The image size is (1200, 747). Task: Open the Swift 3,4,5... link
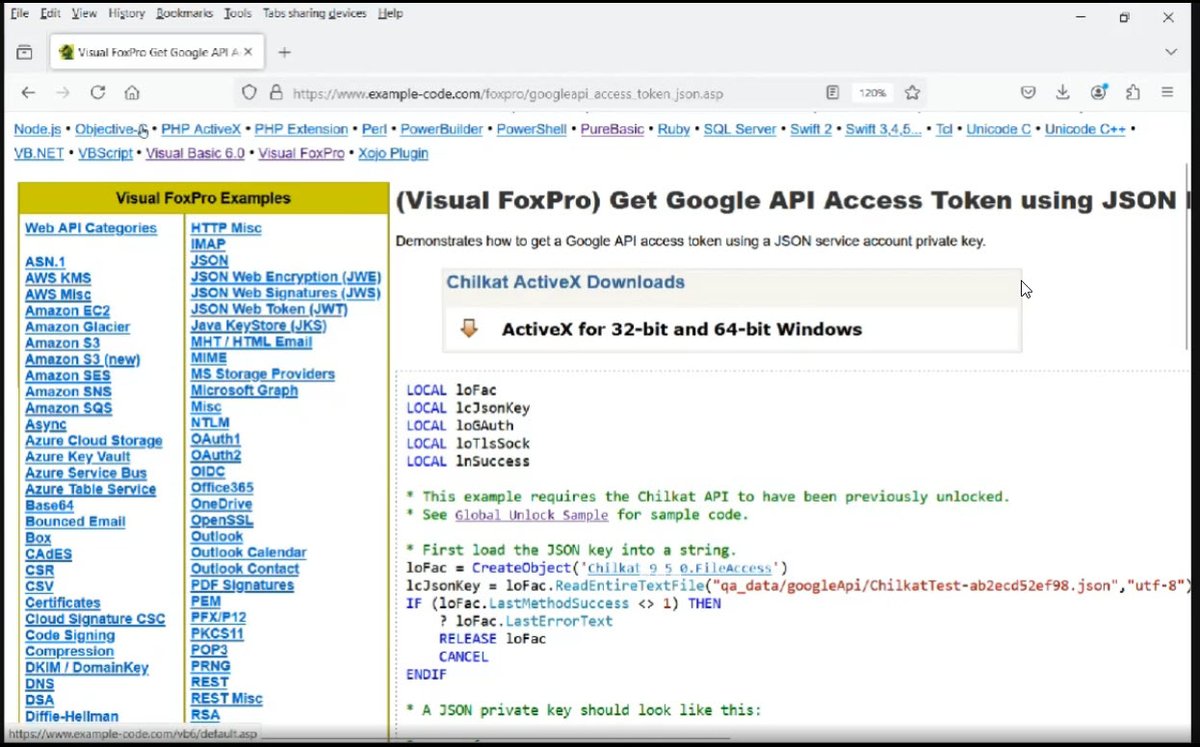(884, 129)
